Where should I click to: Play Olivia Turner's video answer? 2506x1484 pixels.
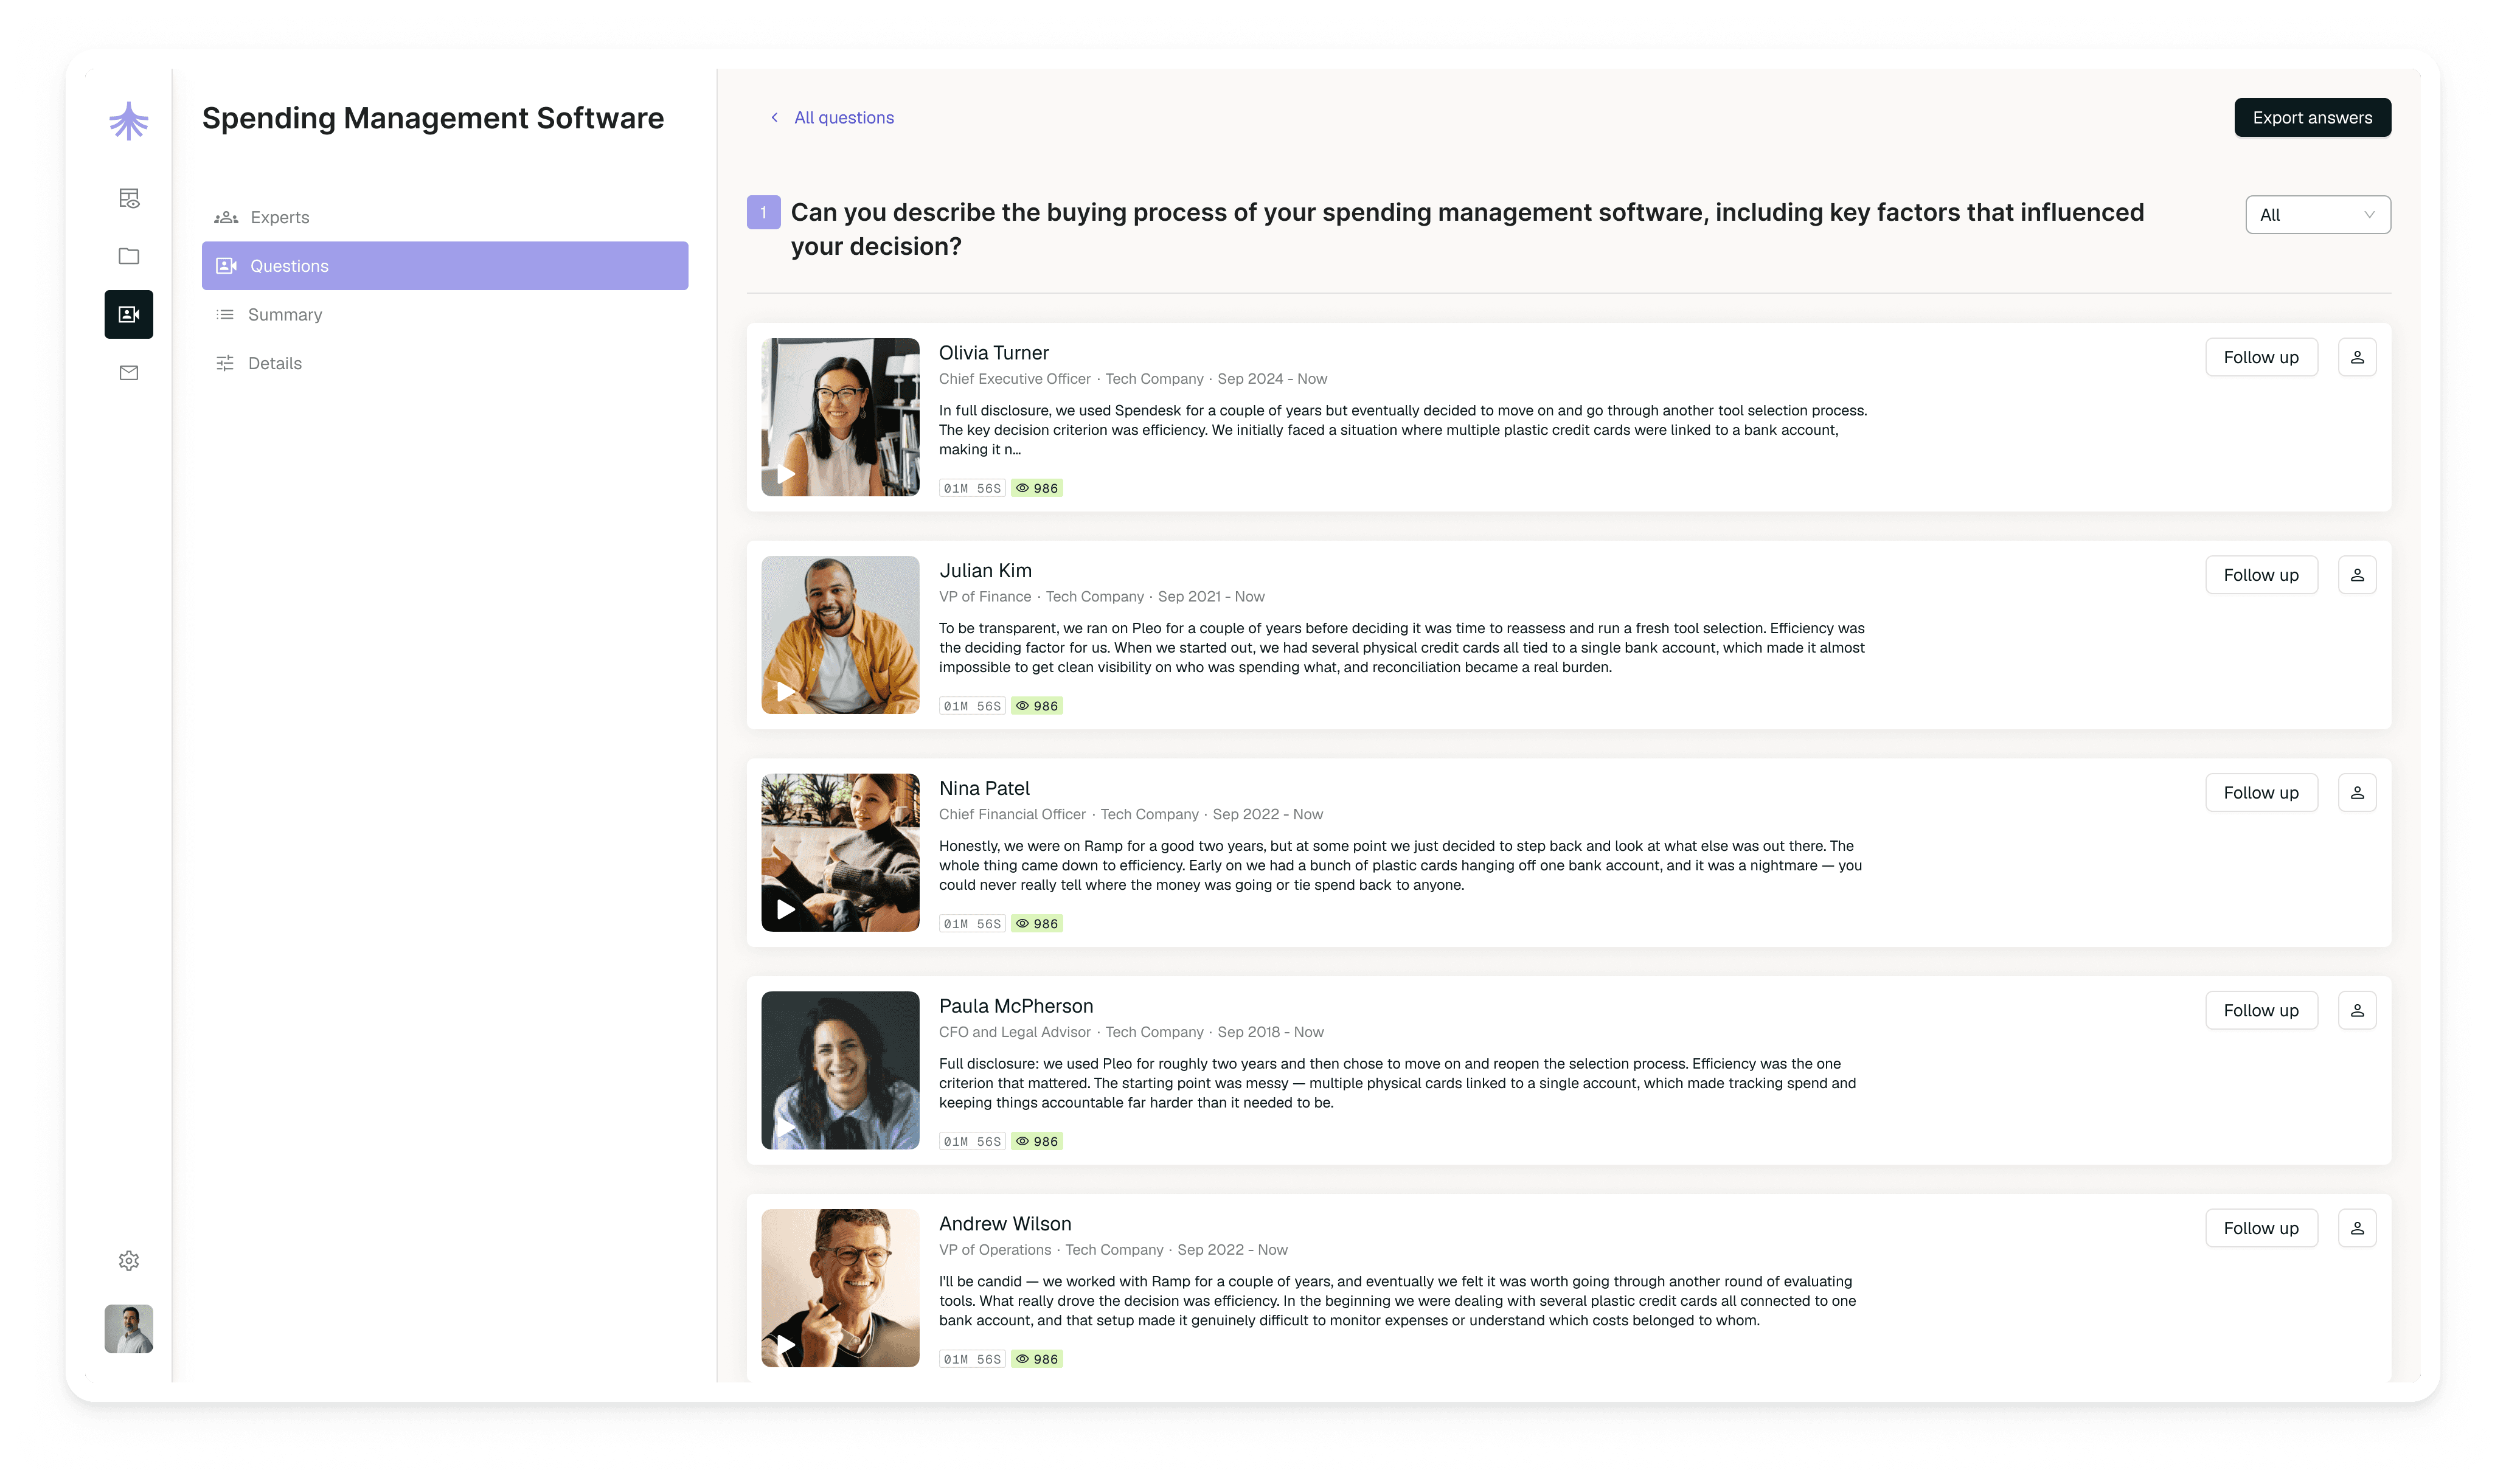(x=786, y=474)
